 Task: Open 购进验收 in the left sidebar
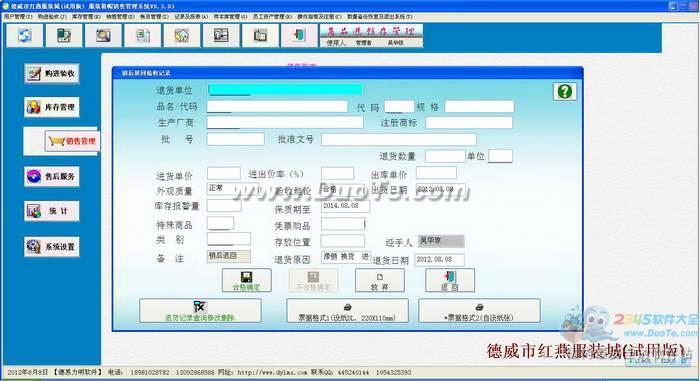(52, 73)
